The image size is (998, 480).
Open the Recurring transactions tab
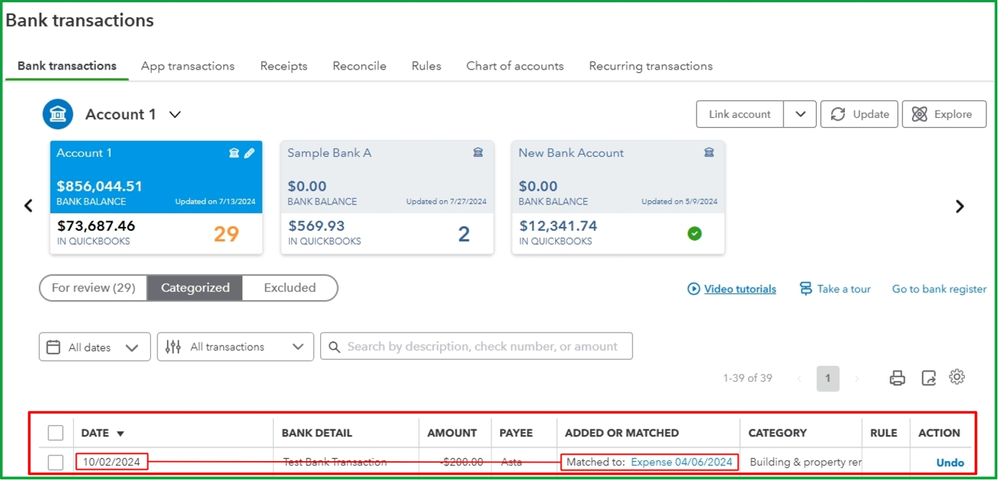pyautogui.click(x=650, y=66)
